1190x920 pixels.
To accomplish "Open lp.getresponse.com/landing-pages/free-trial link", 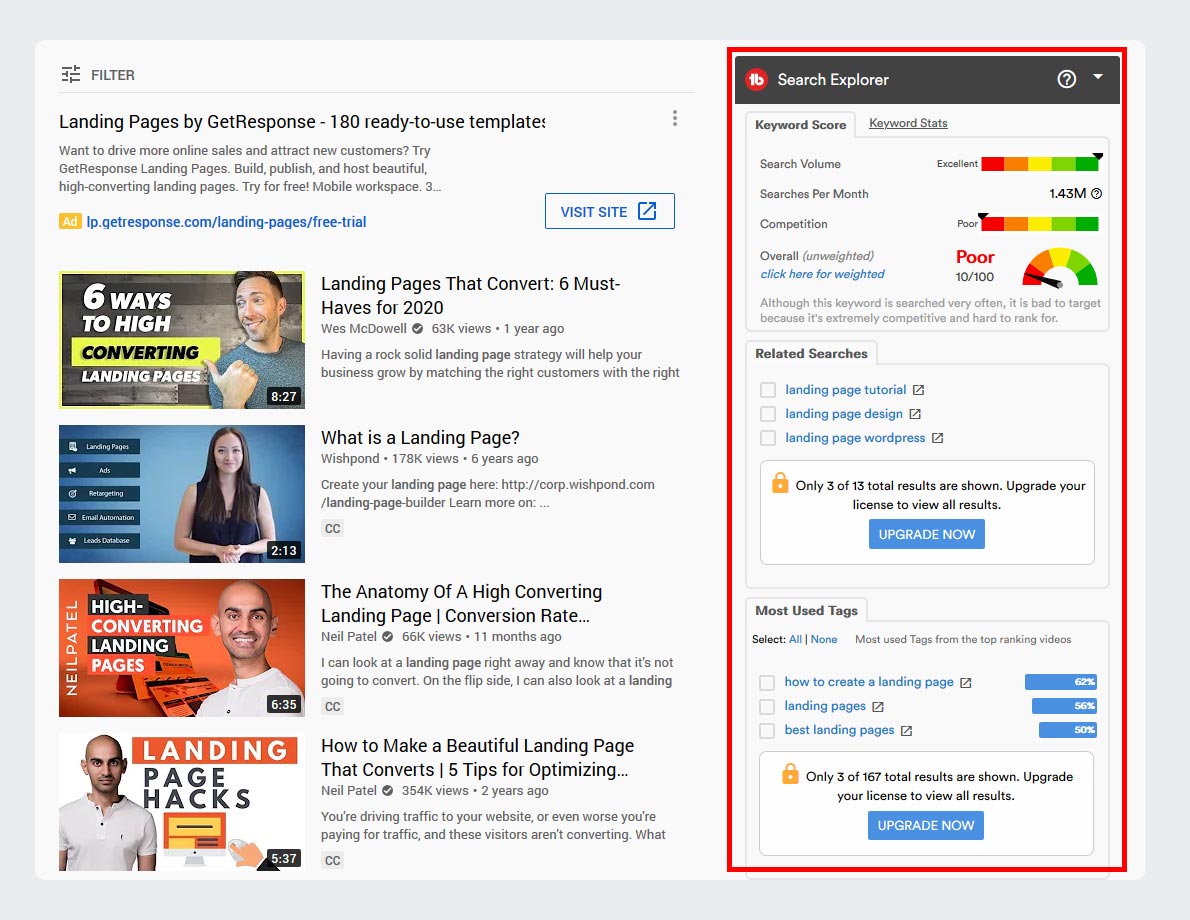I will (x=226, y=222).
